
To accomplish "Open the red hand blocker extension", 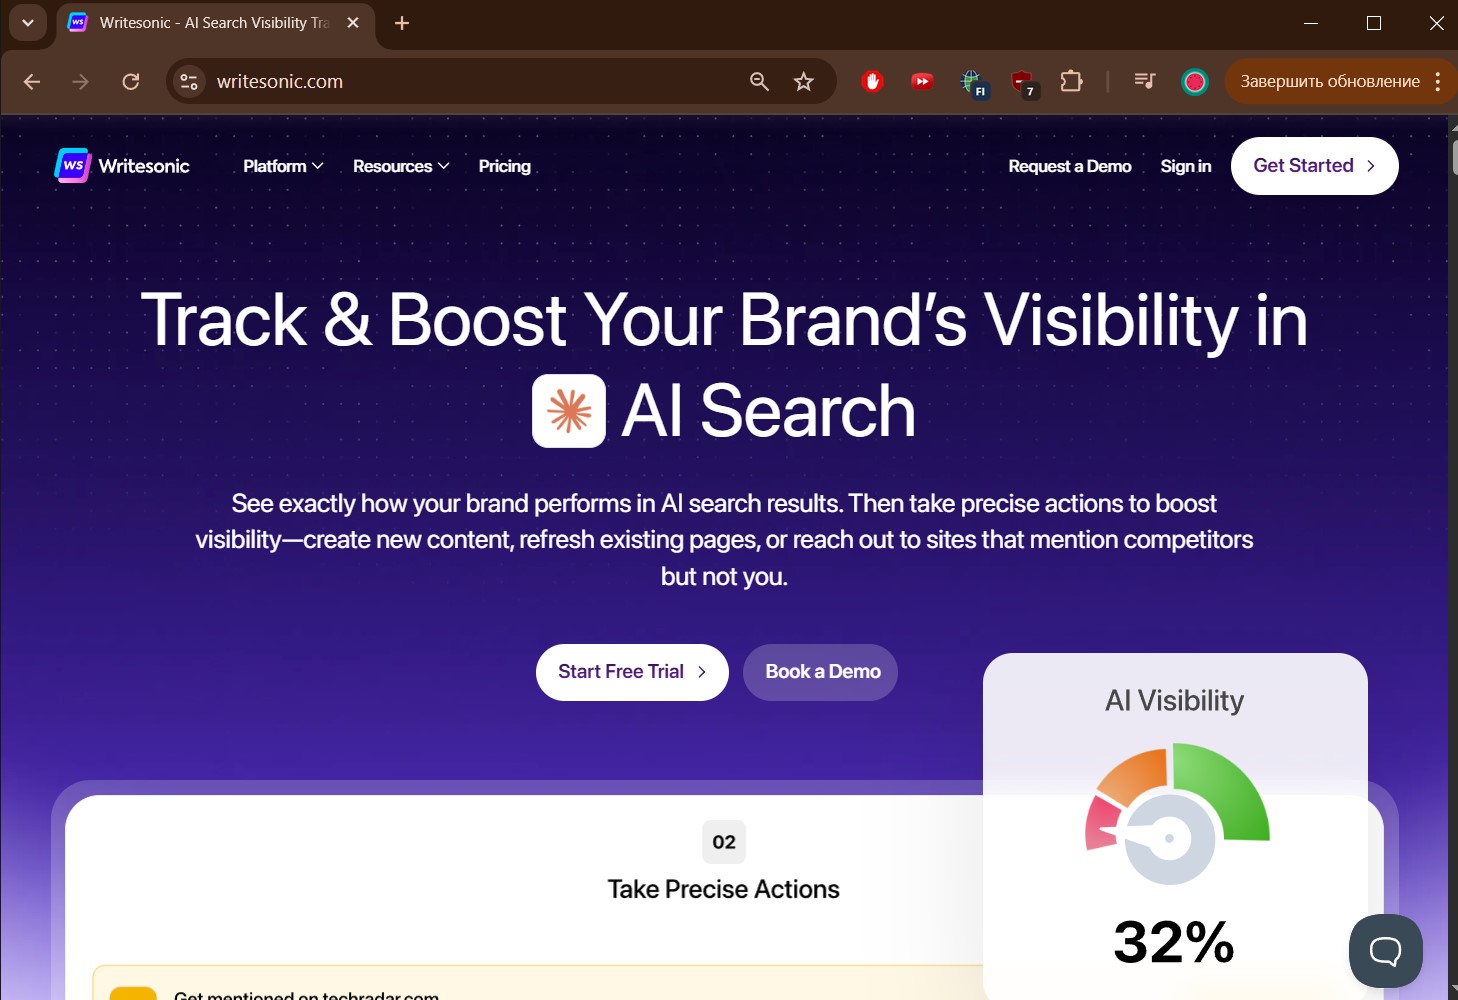I will (x=872, y=82).
